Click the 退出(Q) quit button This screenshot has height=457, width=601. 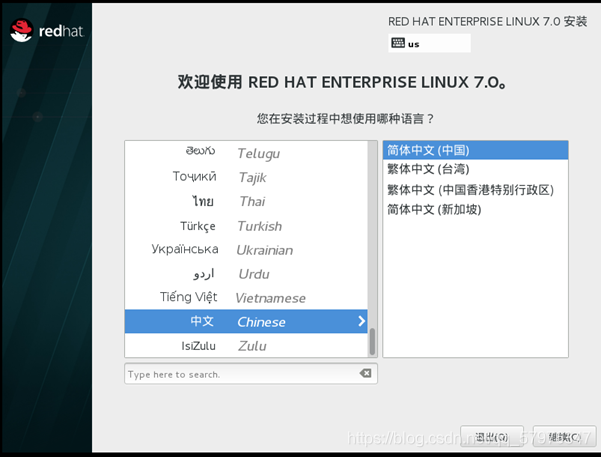pos(492,437)
